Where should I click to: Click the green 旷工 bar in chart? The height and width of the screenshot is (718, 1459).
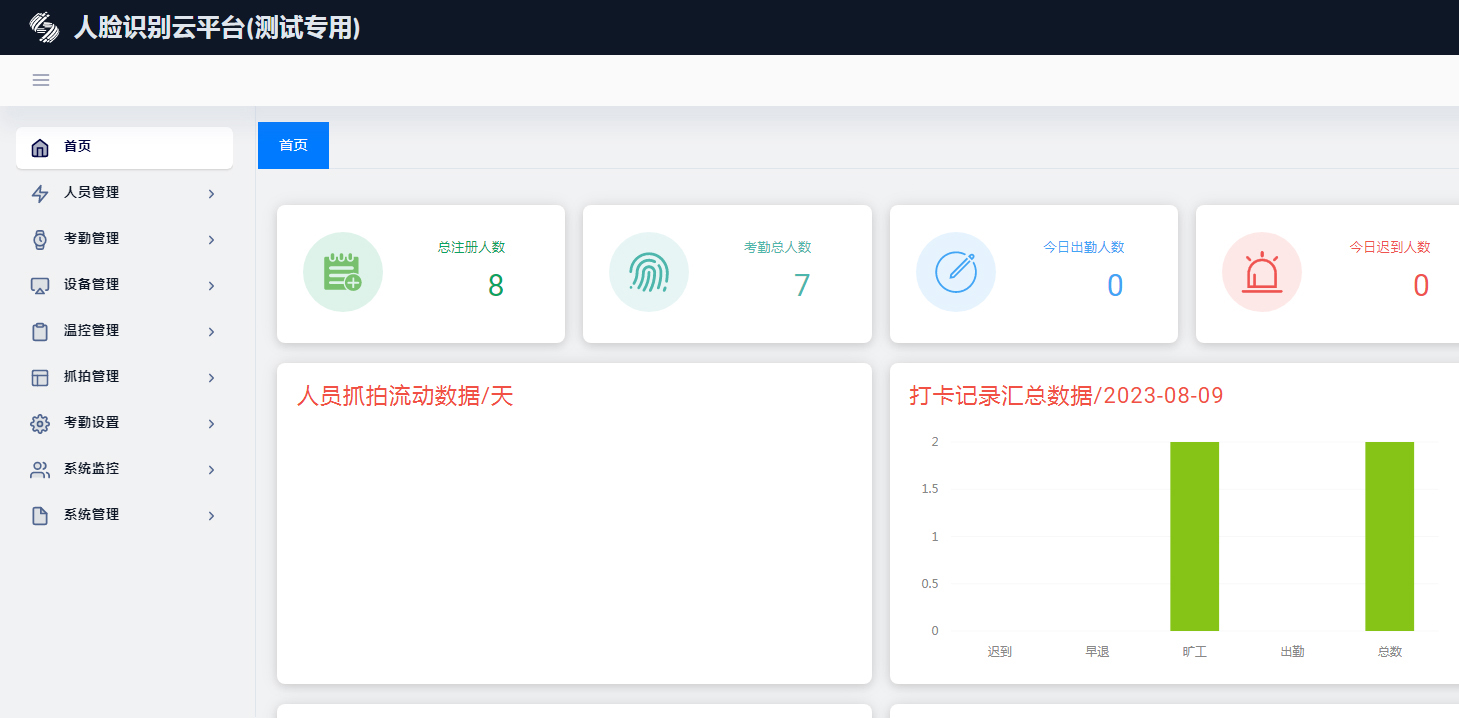point(1194,536)
